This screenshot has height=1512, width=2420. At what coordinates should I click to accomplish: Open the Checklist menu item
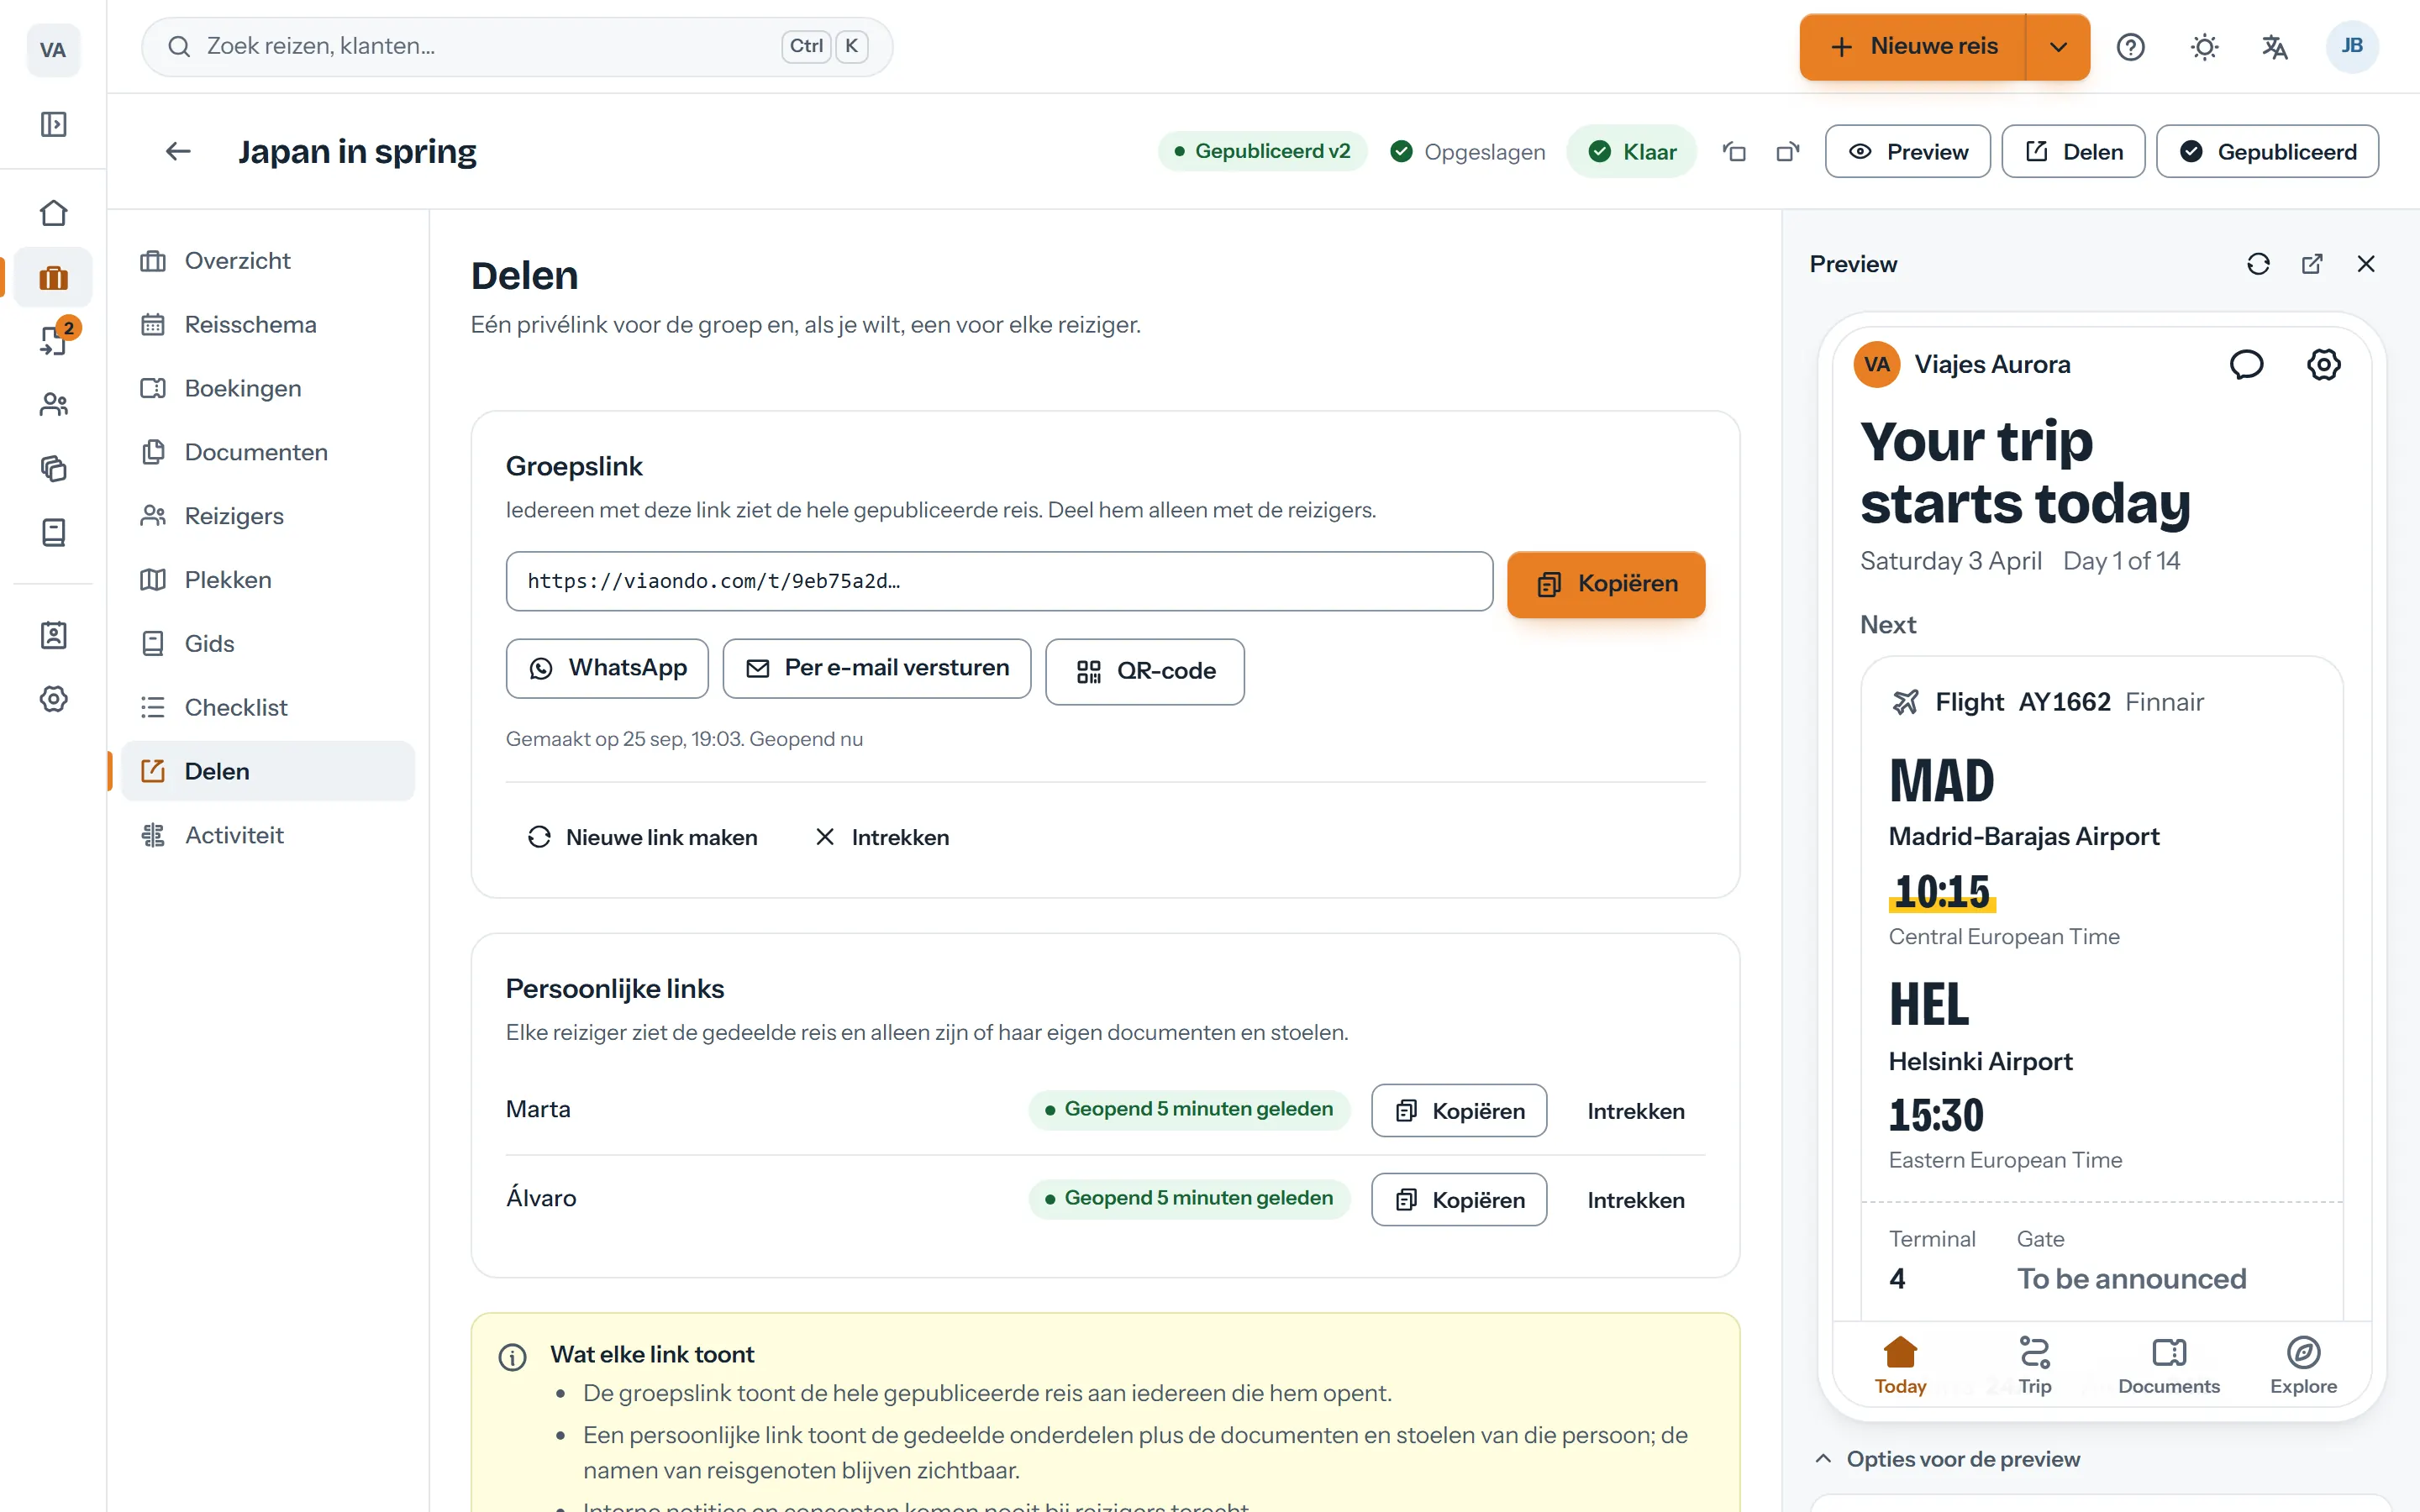[268, 707]
